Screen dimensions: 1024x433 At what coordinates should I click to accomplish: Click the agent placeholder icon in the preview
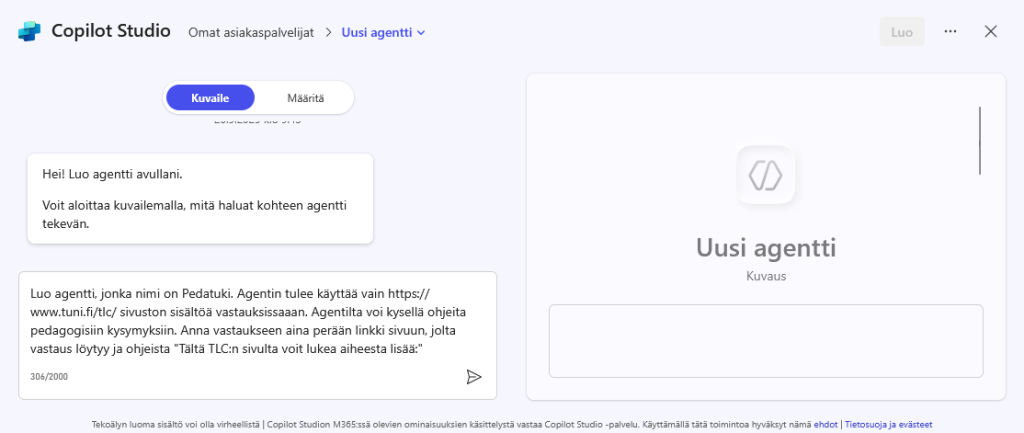pyautogui.click(x=765, y=177)
